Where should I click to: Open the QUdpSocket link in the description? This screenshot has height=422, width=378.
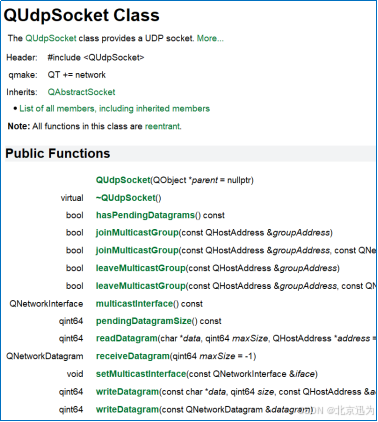tap(51, 38)
